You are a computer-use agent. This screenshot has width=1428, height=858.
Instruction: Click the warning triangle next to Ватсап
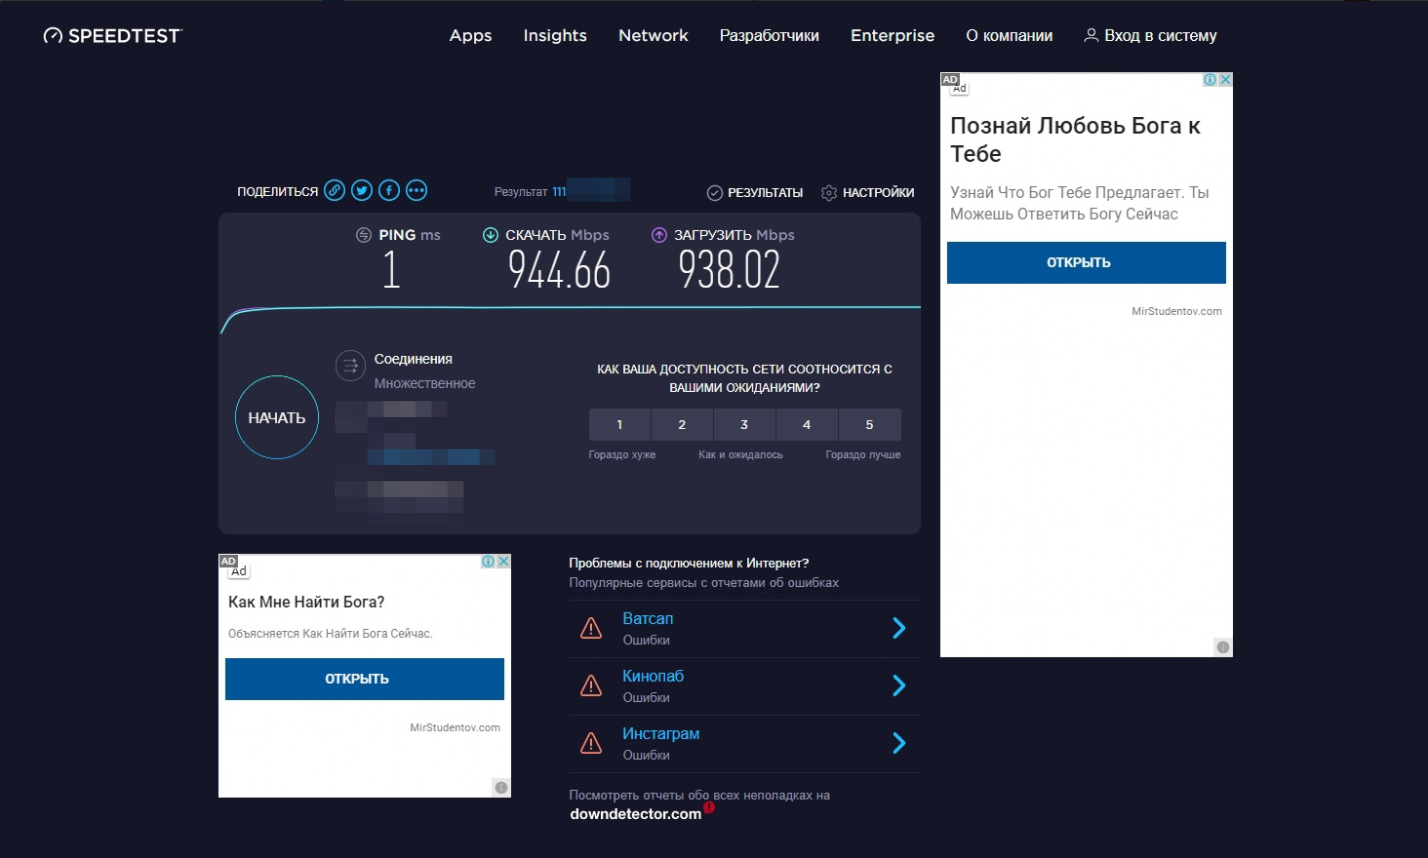pos(591,628)
